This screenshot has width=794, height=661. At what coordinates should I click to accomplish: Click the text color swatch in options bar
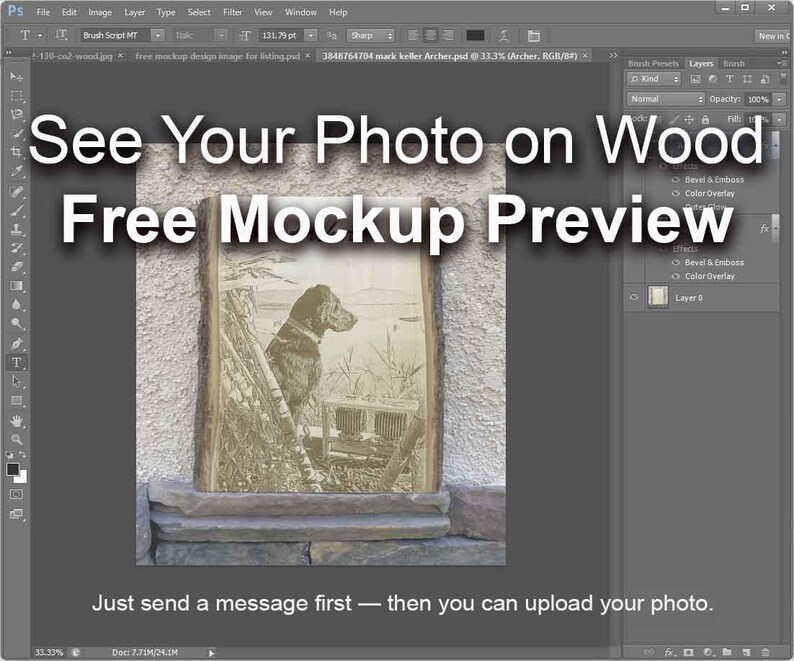475,35
